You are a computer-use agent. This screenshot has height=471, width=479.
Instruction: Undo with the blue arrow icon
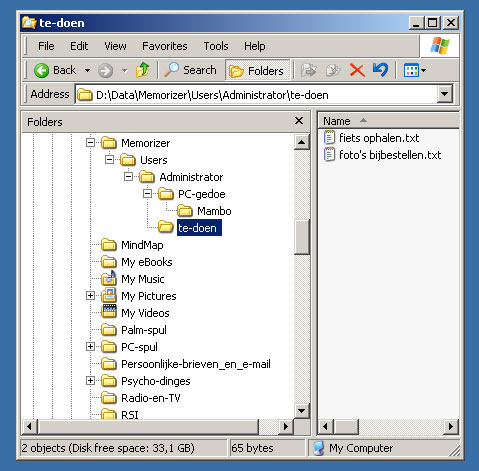[x=380, y=70]
